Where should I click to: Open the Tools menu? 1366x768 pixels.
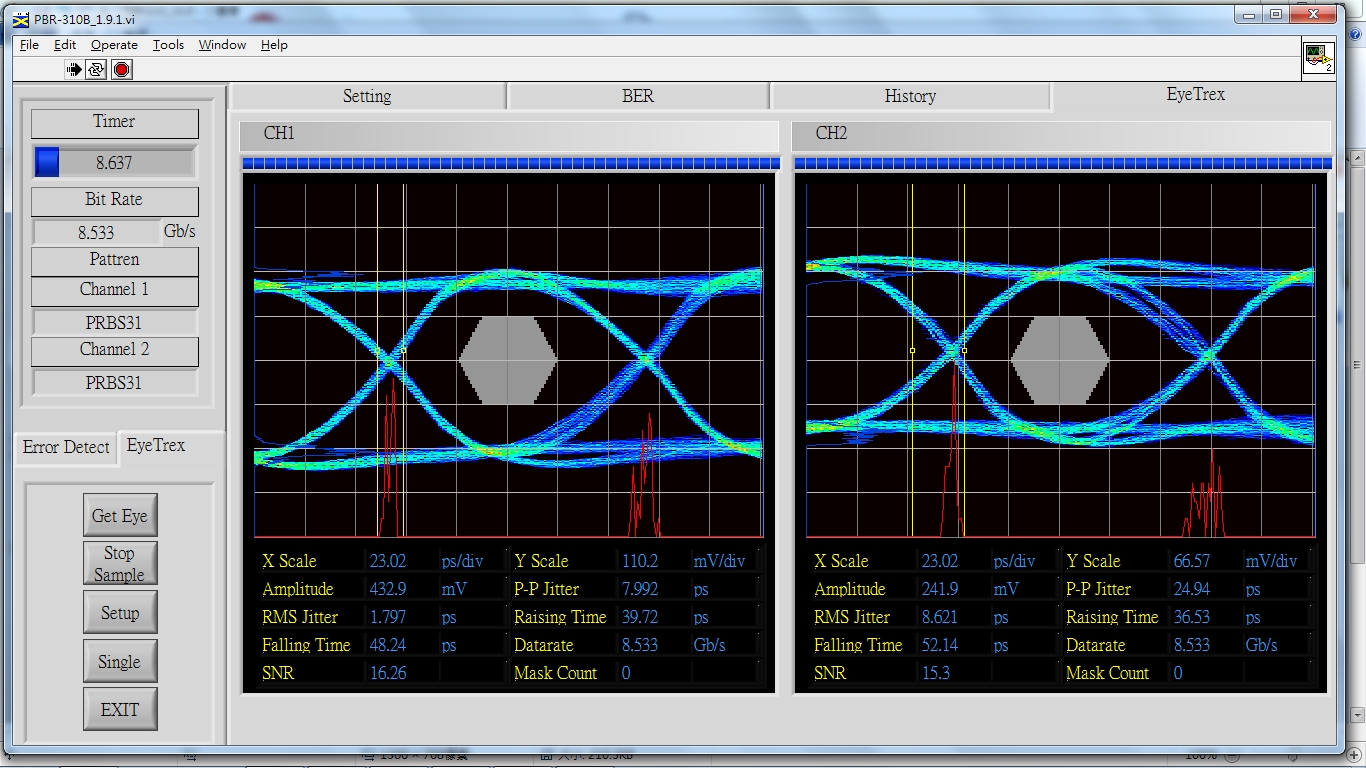[x=168, y=45]
